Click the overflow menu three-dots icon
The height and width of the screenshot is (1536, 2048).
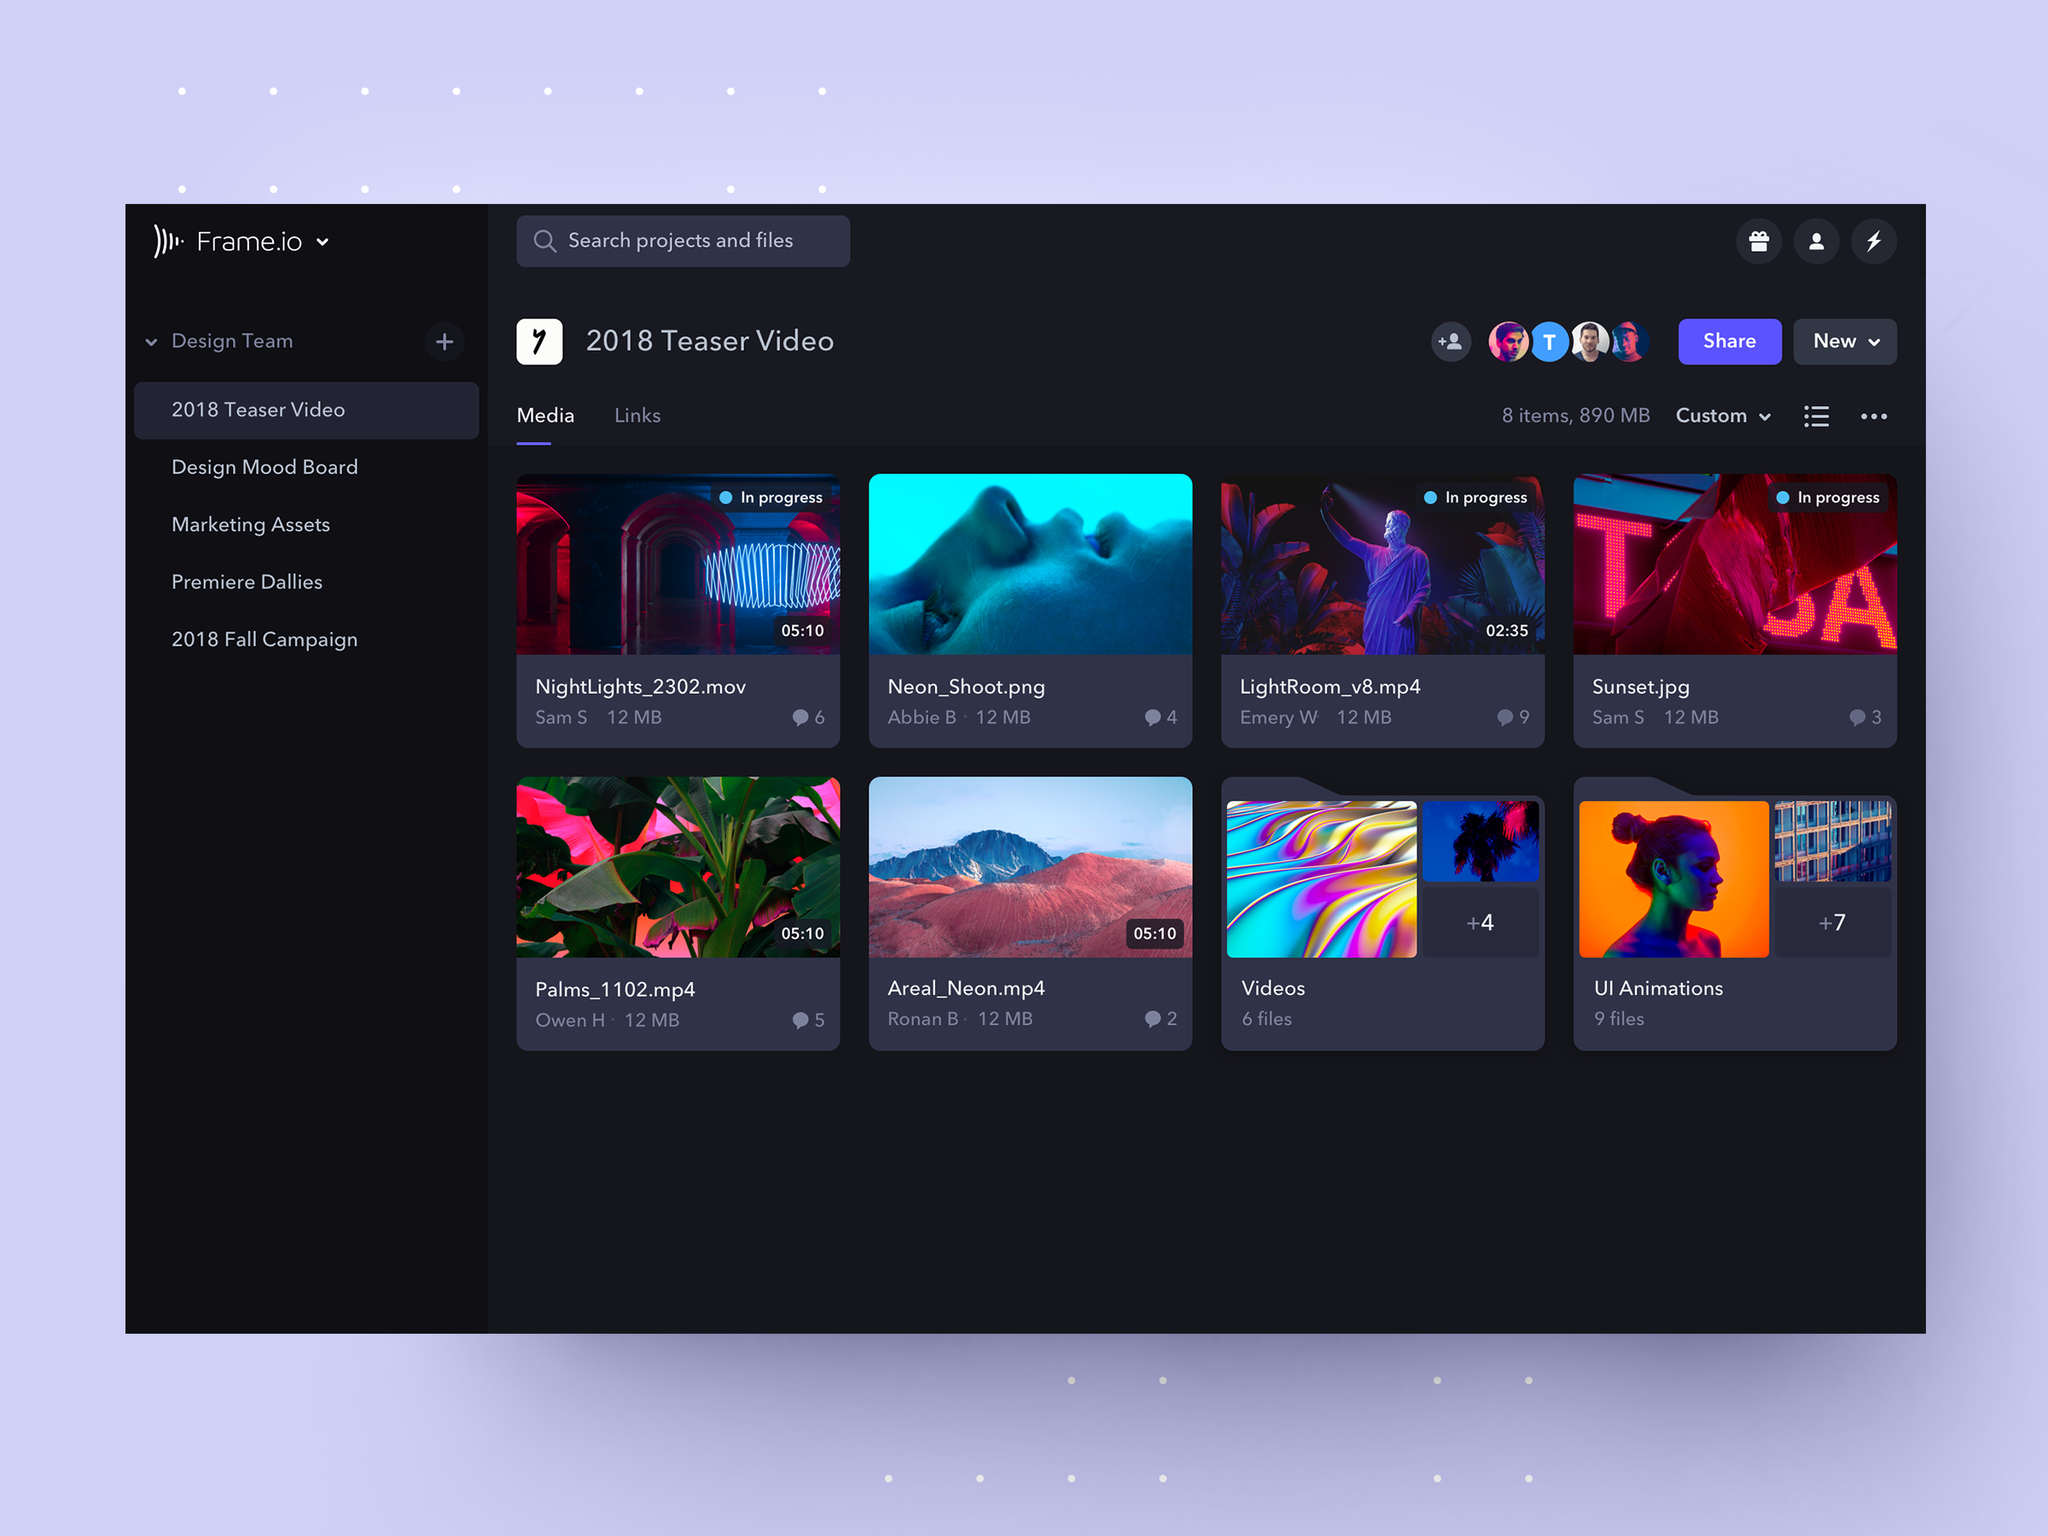coord(1875,416)
